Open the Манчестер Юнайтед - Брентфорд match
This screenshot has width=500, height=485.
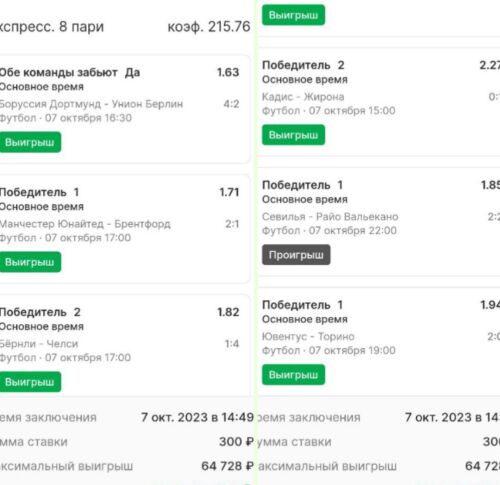[85, 224]
